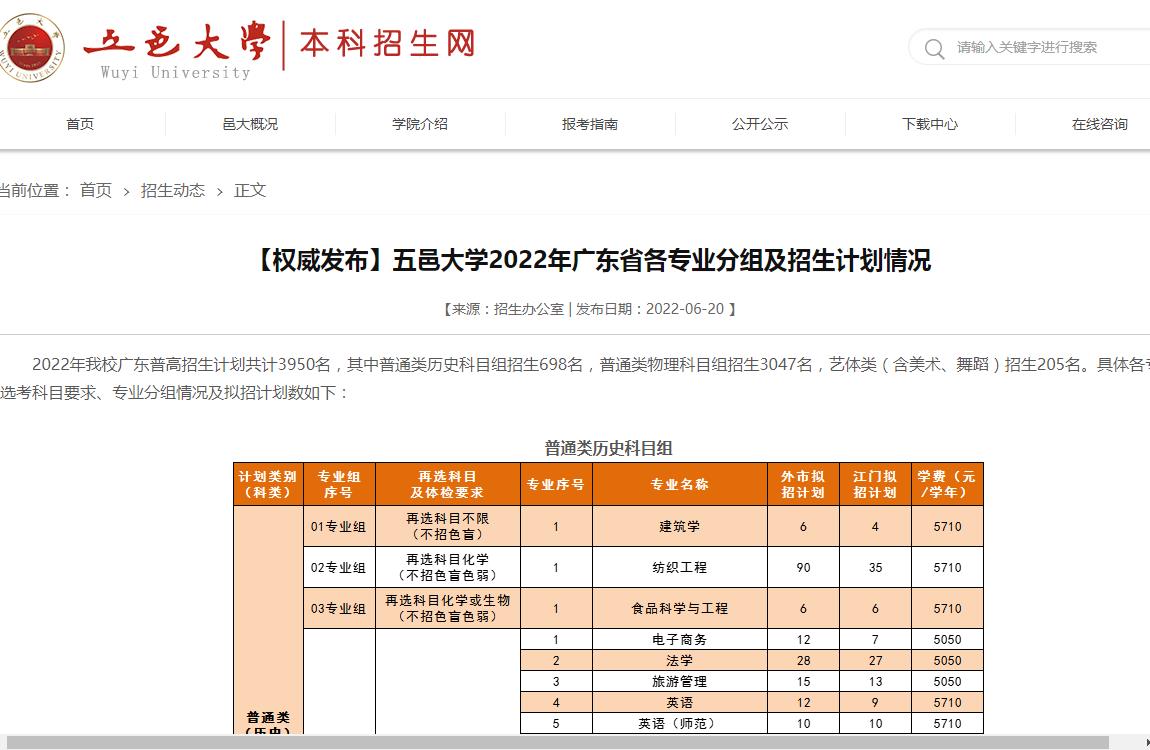
Task: Click the search magnifier icon
Action: tap(934, 48)
